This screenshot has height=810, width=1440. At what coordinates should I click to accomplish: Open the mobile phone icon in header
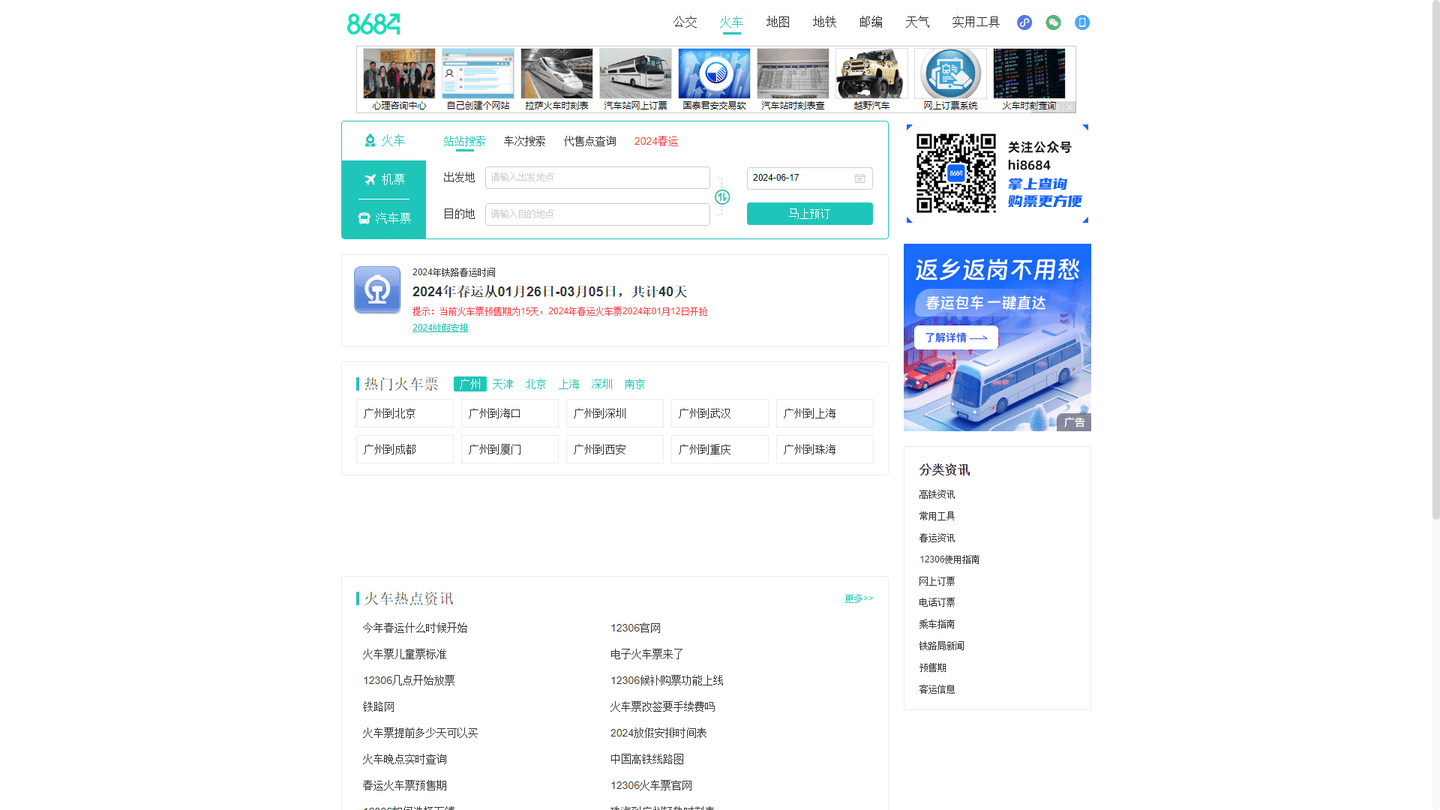[1082, 22]
